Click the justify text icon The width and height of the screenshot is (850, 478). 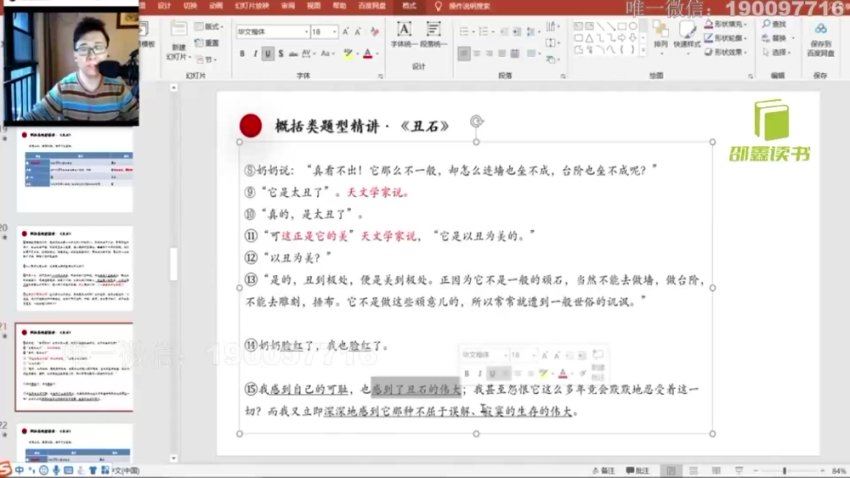tap(502, 54)
